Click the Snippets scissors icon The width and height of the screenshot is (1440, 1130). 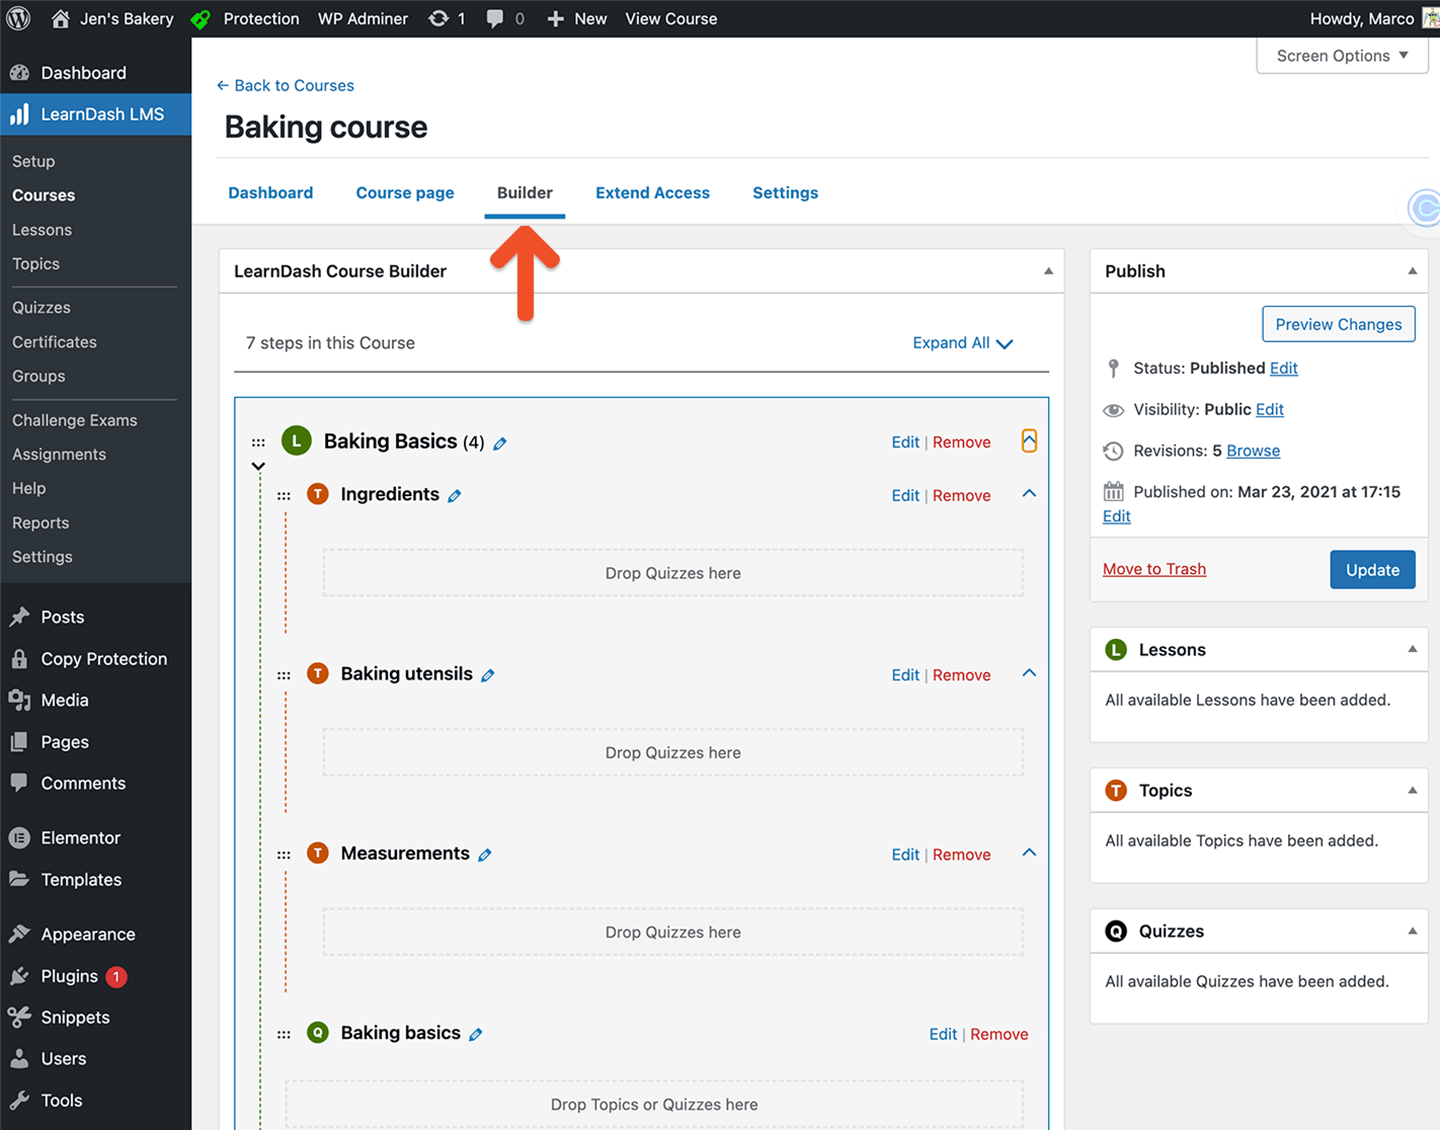[x=19, y=1017]
